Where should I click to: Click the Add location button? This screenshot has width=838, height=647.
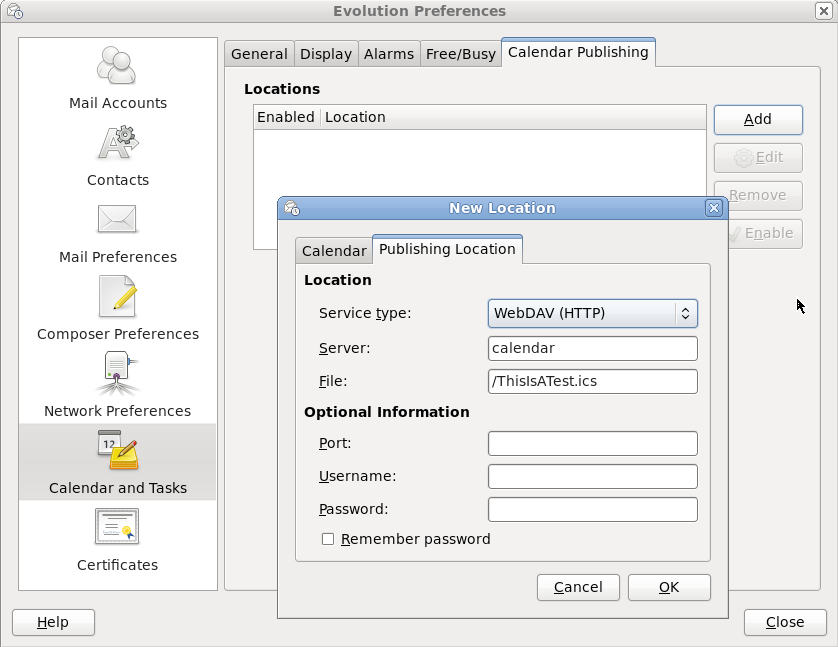(758, 119)
